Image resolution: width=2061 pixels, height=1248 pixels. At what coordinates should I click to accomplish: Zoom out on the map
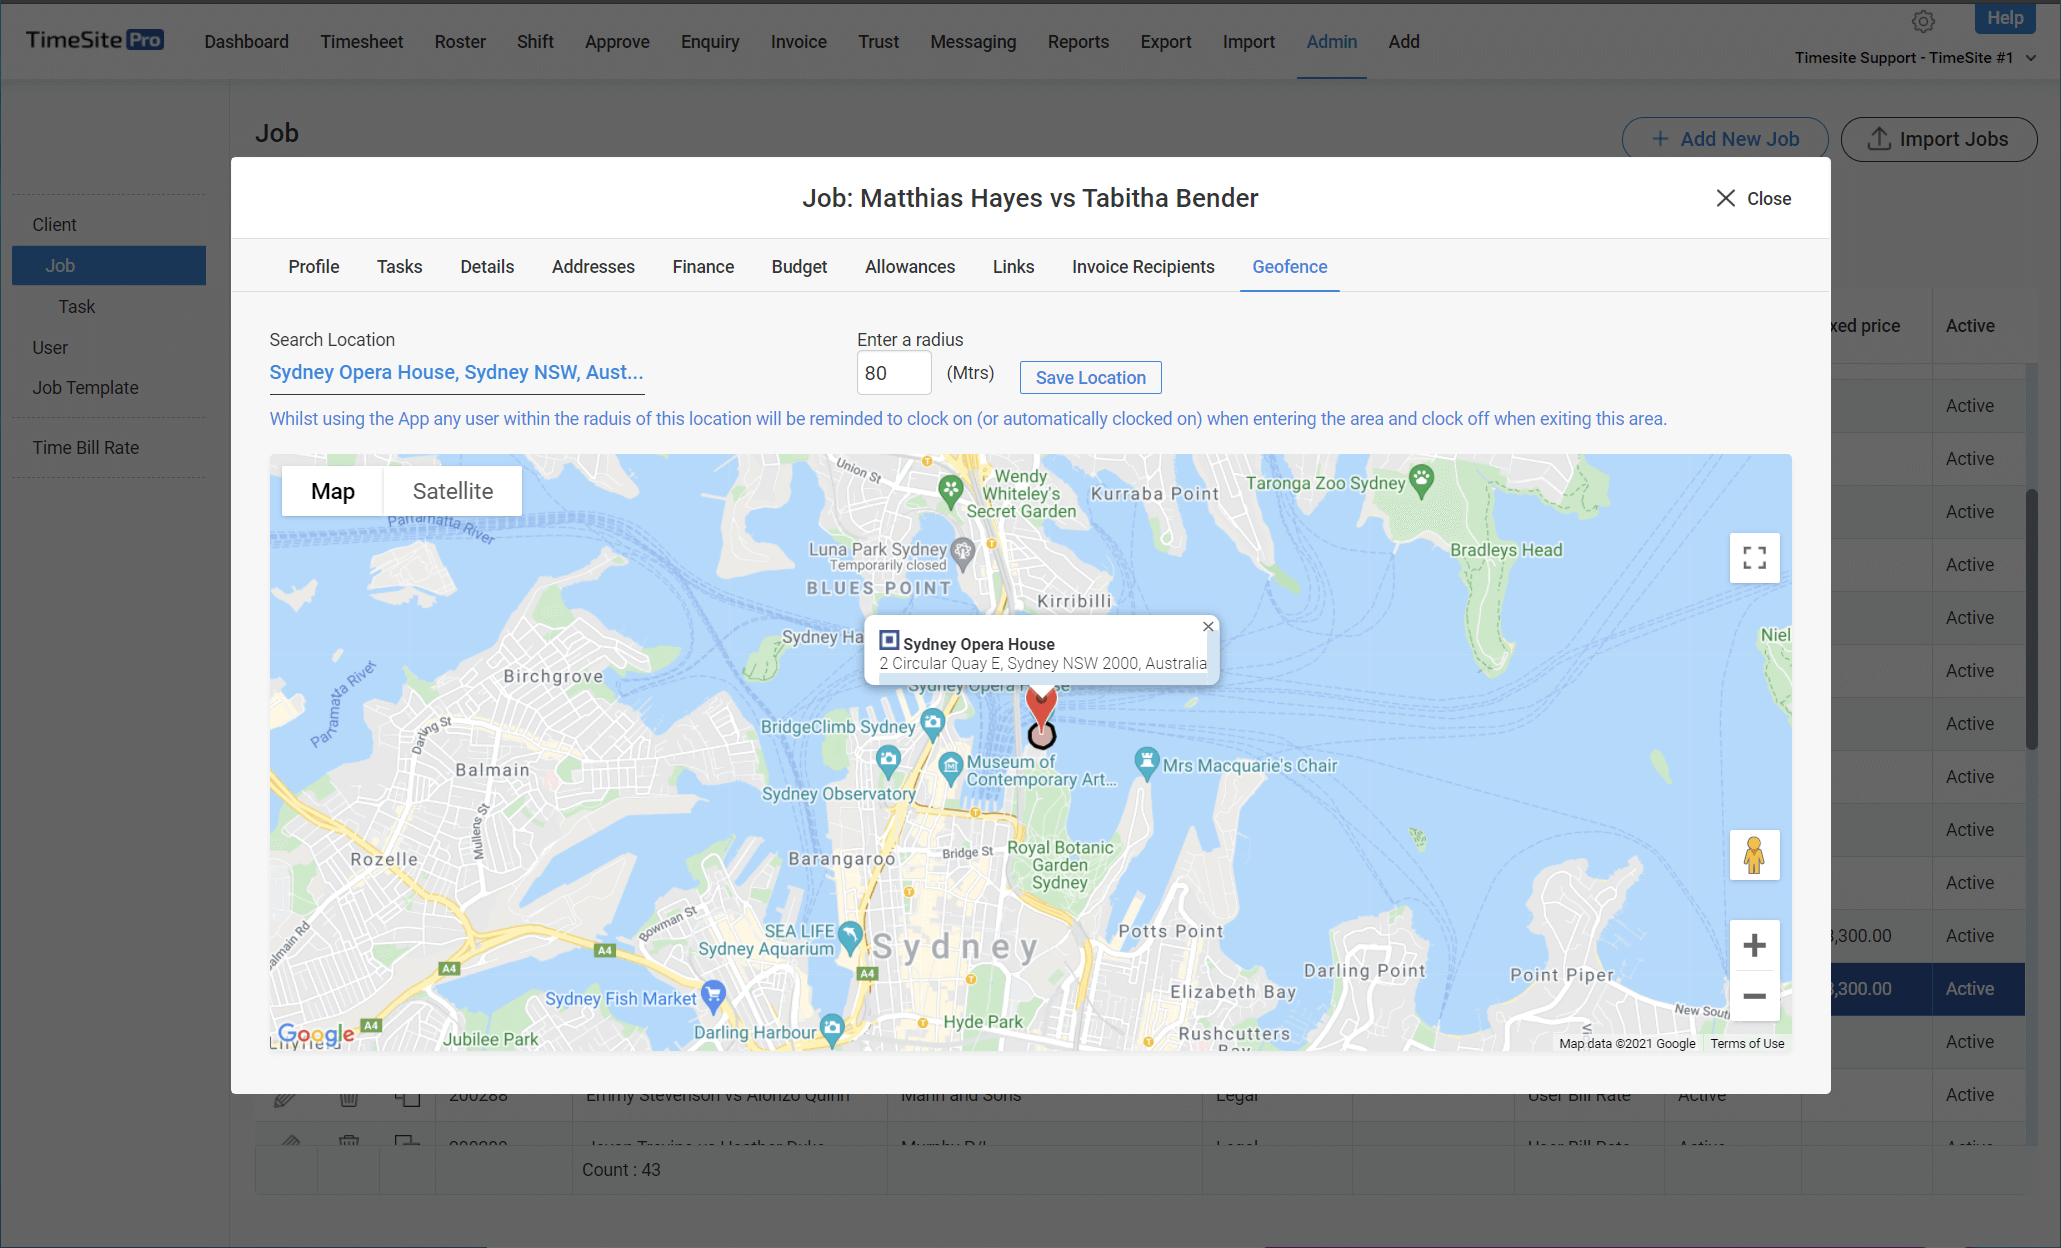click(x=1754, y=996)
